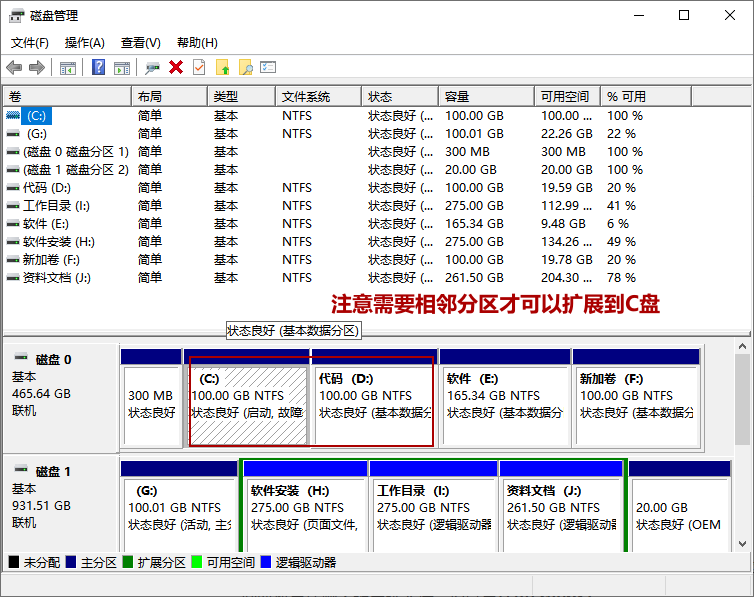
Task: Click the bright green 可用空间 legend swatch
Action: pyautogui.click(x=196, y=562)
